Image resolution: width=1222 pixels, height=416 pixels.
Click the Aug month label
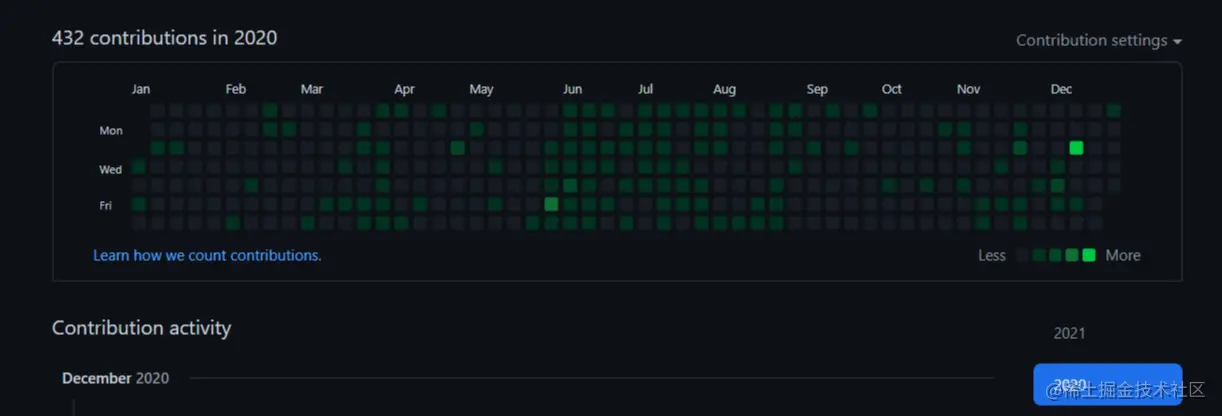[x=724, y=89]
